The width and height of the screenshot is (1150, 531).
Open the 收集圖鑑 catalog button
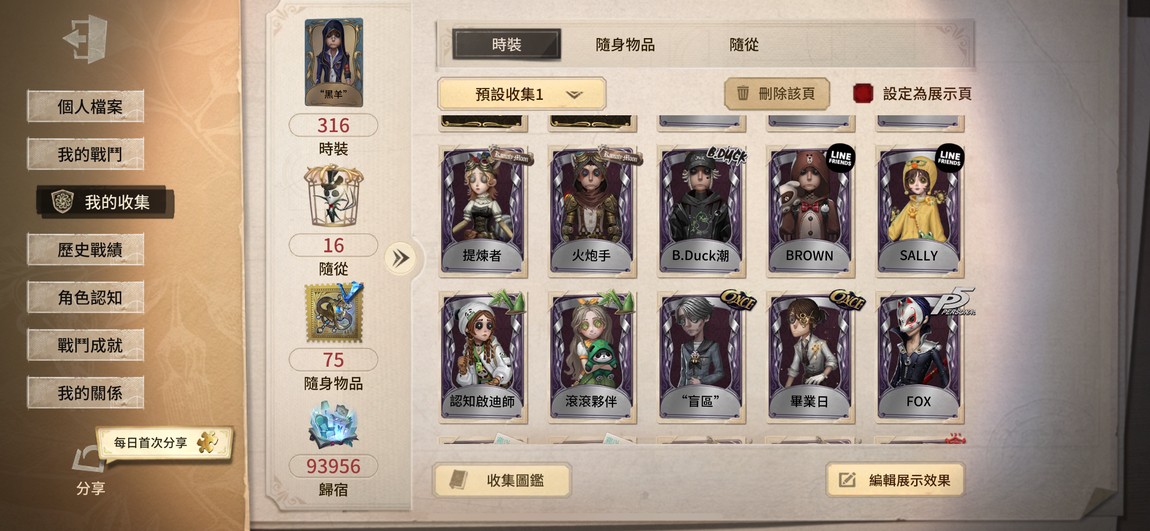[502, 480]
